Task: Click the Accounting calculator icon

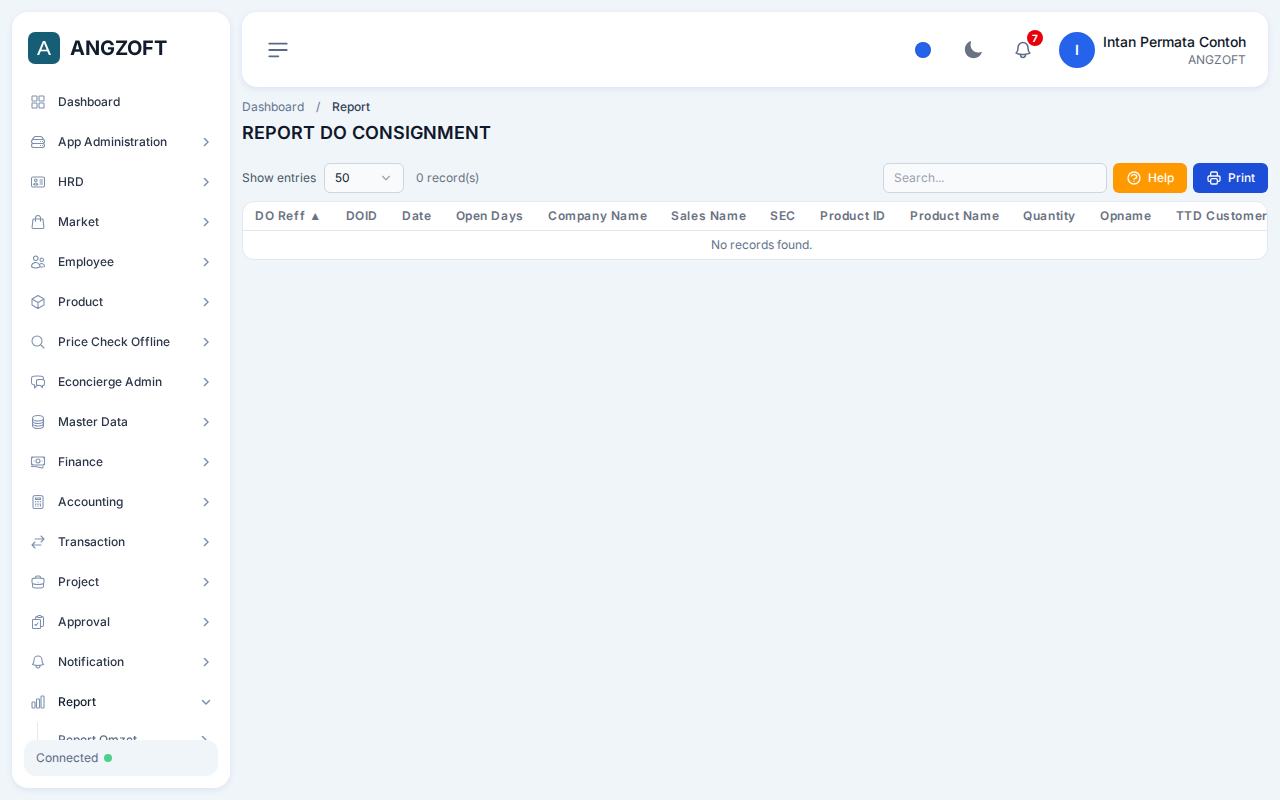Action: 38,502
